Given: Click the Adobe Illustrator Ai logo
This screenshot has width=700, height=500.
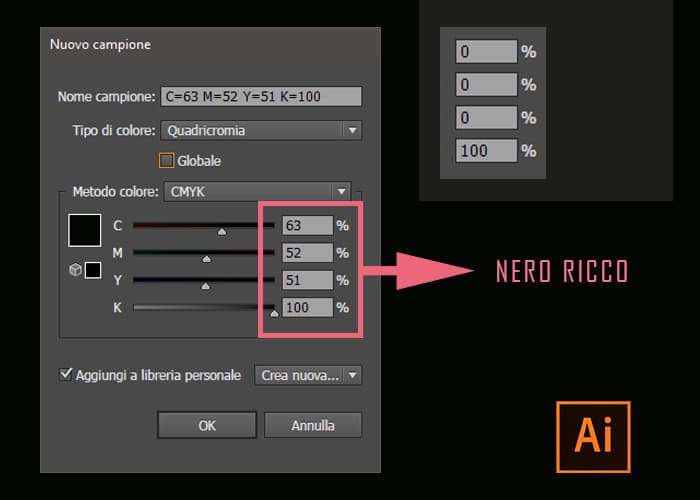Looking at the screenshot, I should click(593, 437).
